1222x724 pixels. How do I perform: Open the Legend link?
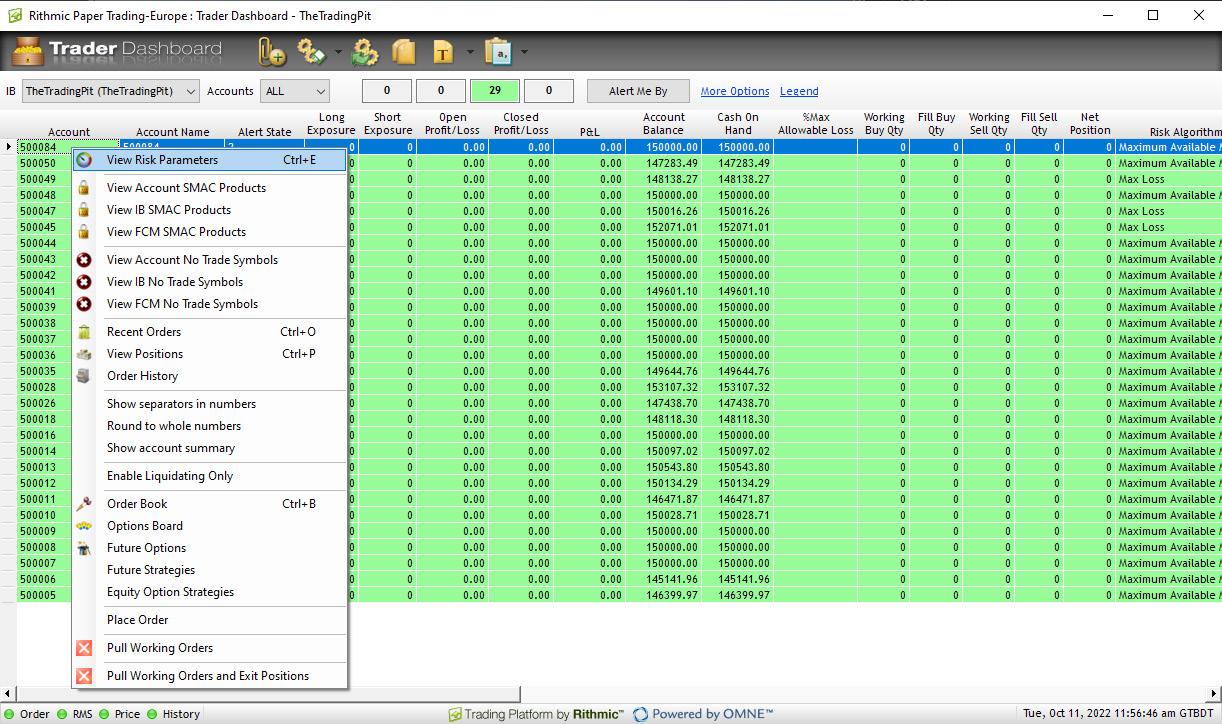(799, 91)
